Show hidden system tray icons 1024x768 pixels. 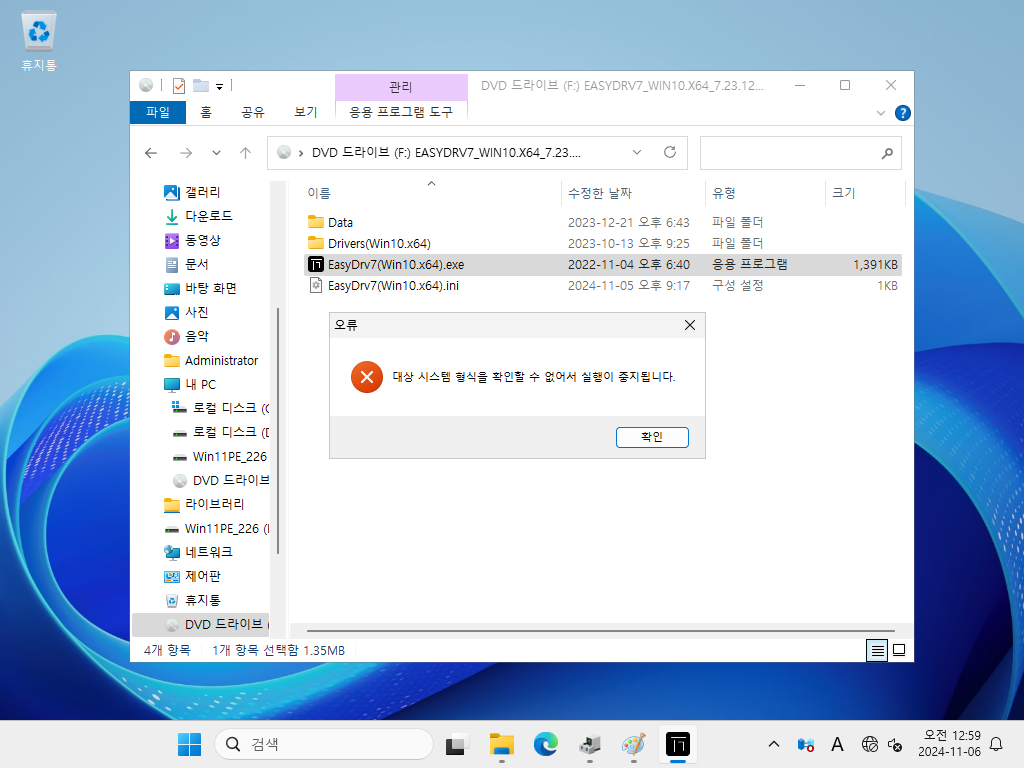(x=774, y=744)
